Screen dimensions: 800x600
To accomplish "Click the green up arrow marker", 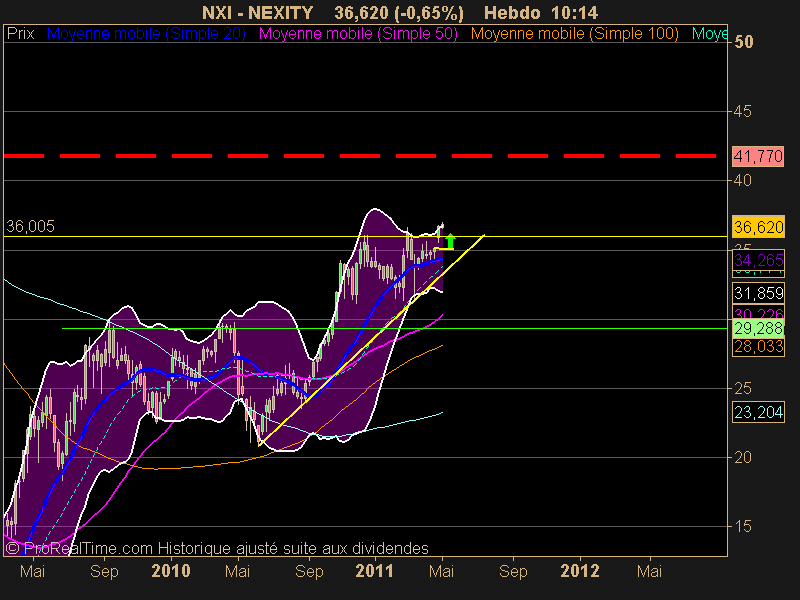I will [x=451, y=241].
